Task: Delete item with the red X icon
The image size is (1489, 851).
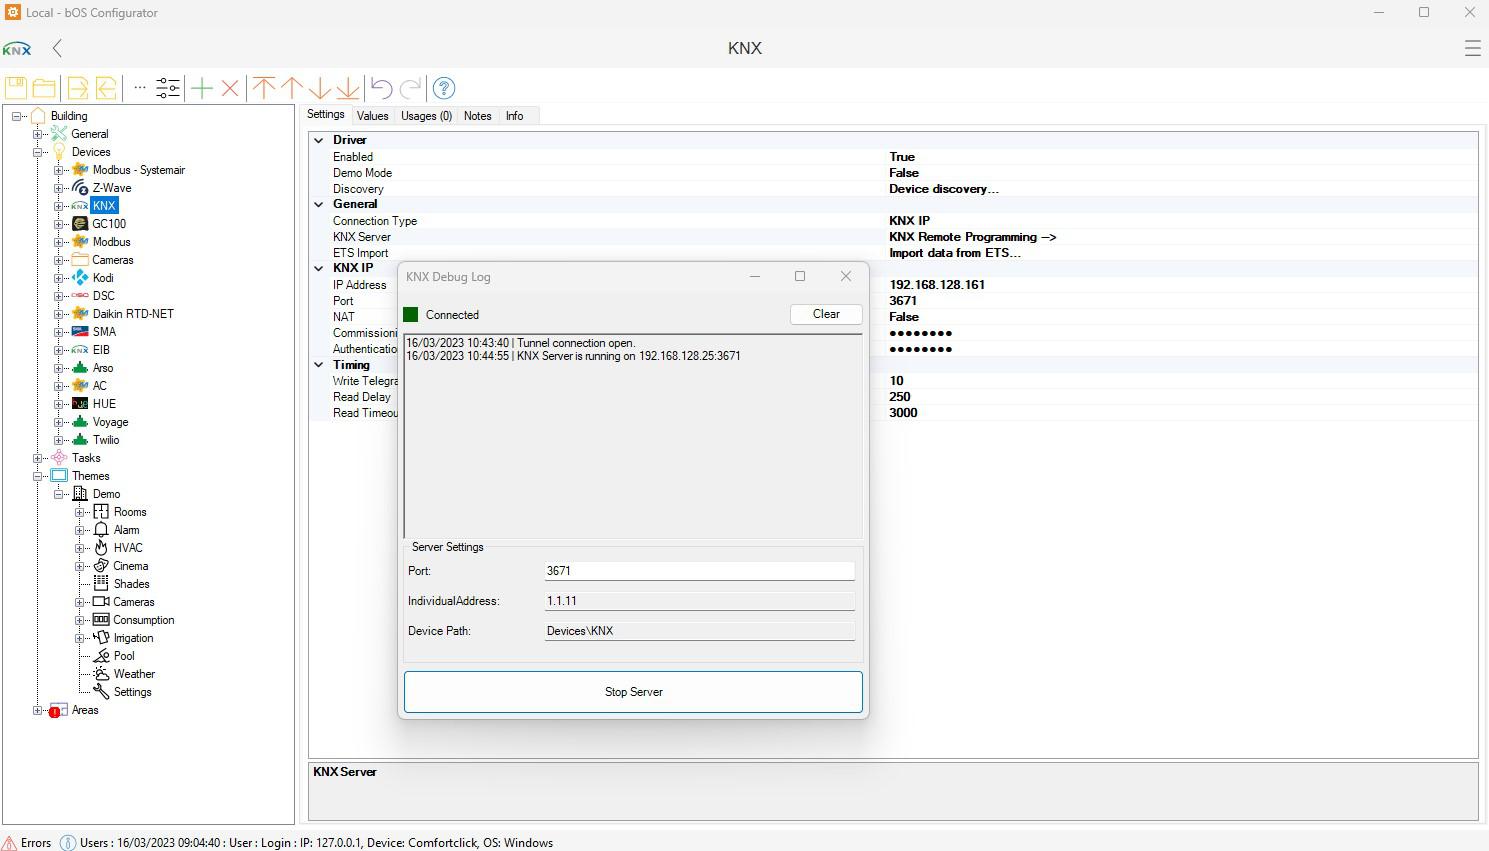Action: [230, 88]
